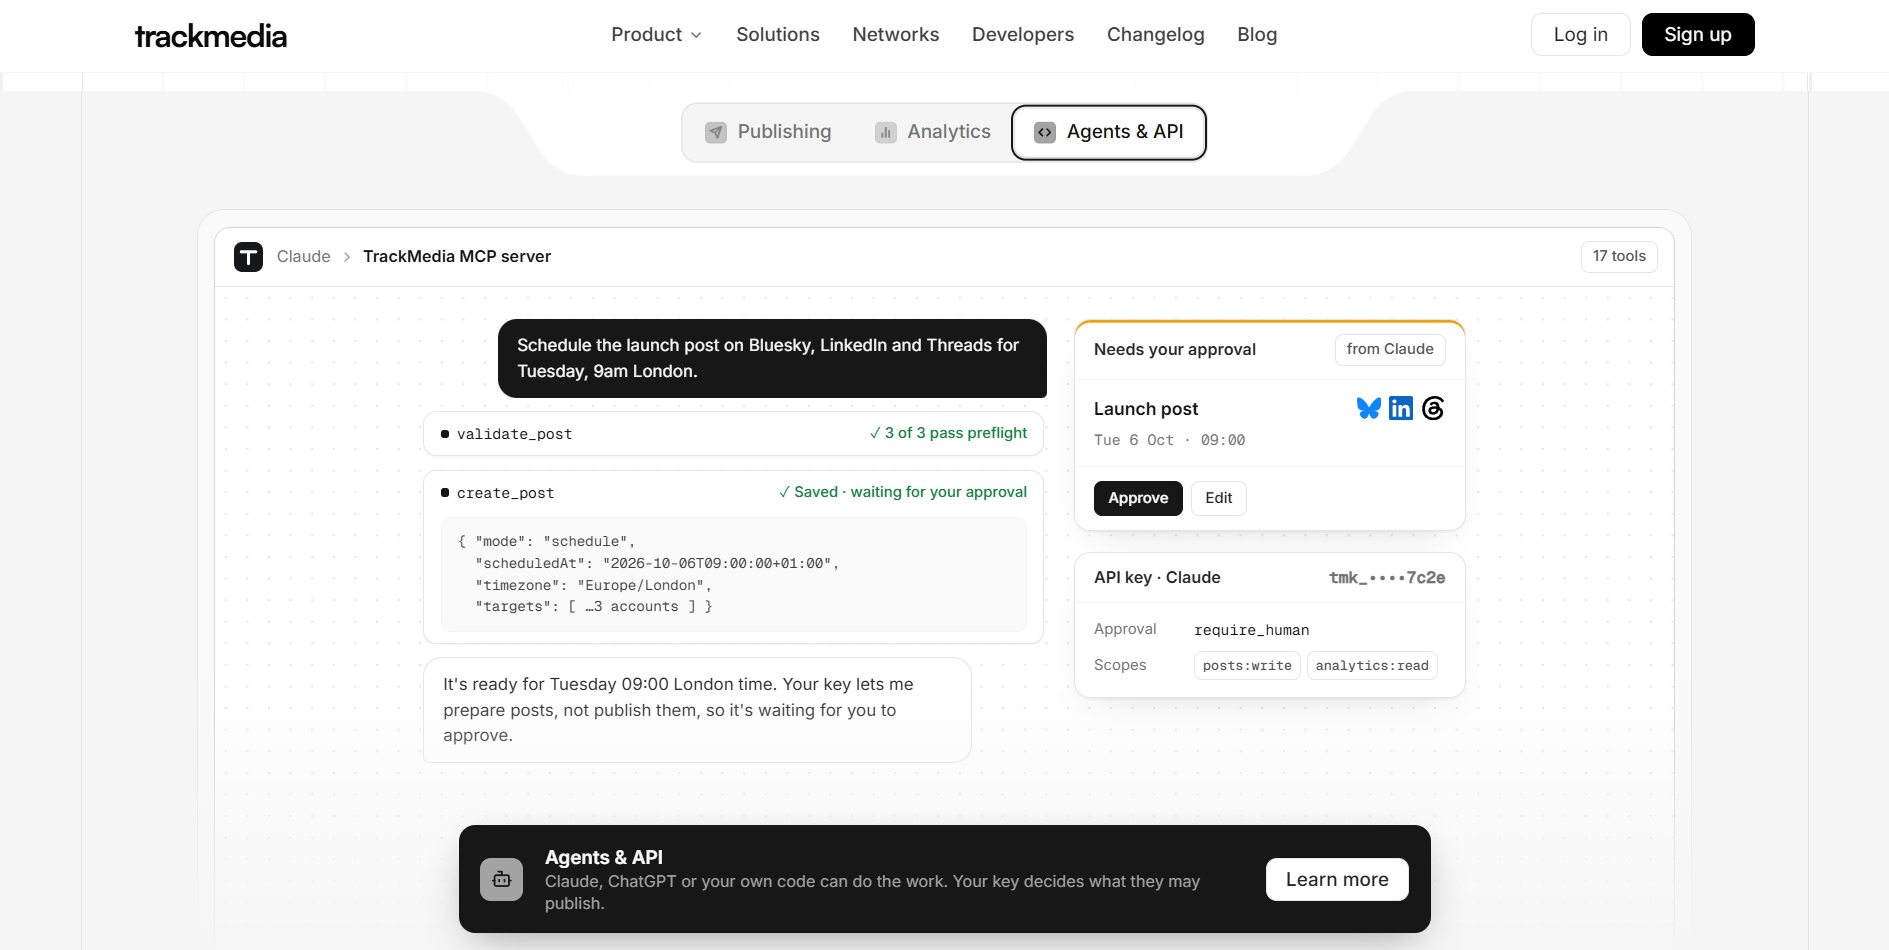1889x950 pixels.
Task: Click the Sign up button
Action: tap(1698, 35)
